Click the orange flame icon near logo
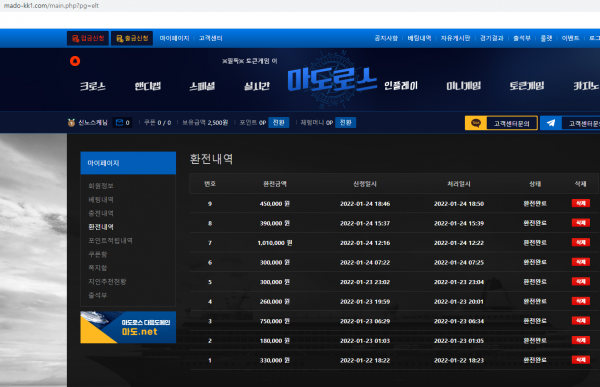The width and height of the screenshot is (600, 387). [x=75, y=61]
